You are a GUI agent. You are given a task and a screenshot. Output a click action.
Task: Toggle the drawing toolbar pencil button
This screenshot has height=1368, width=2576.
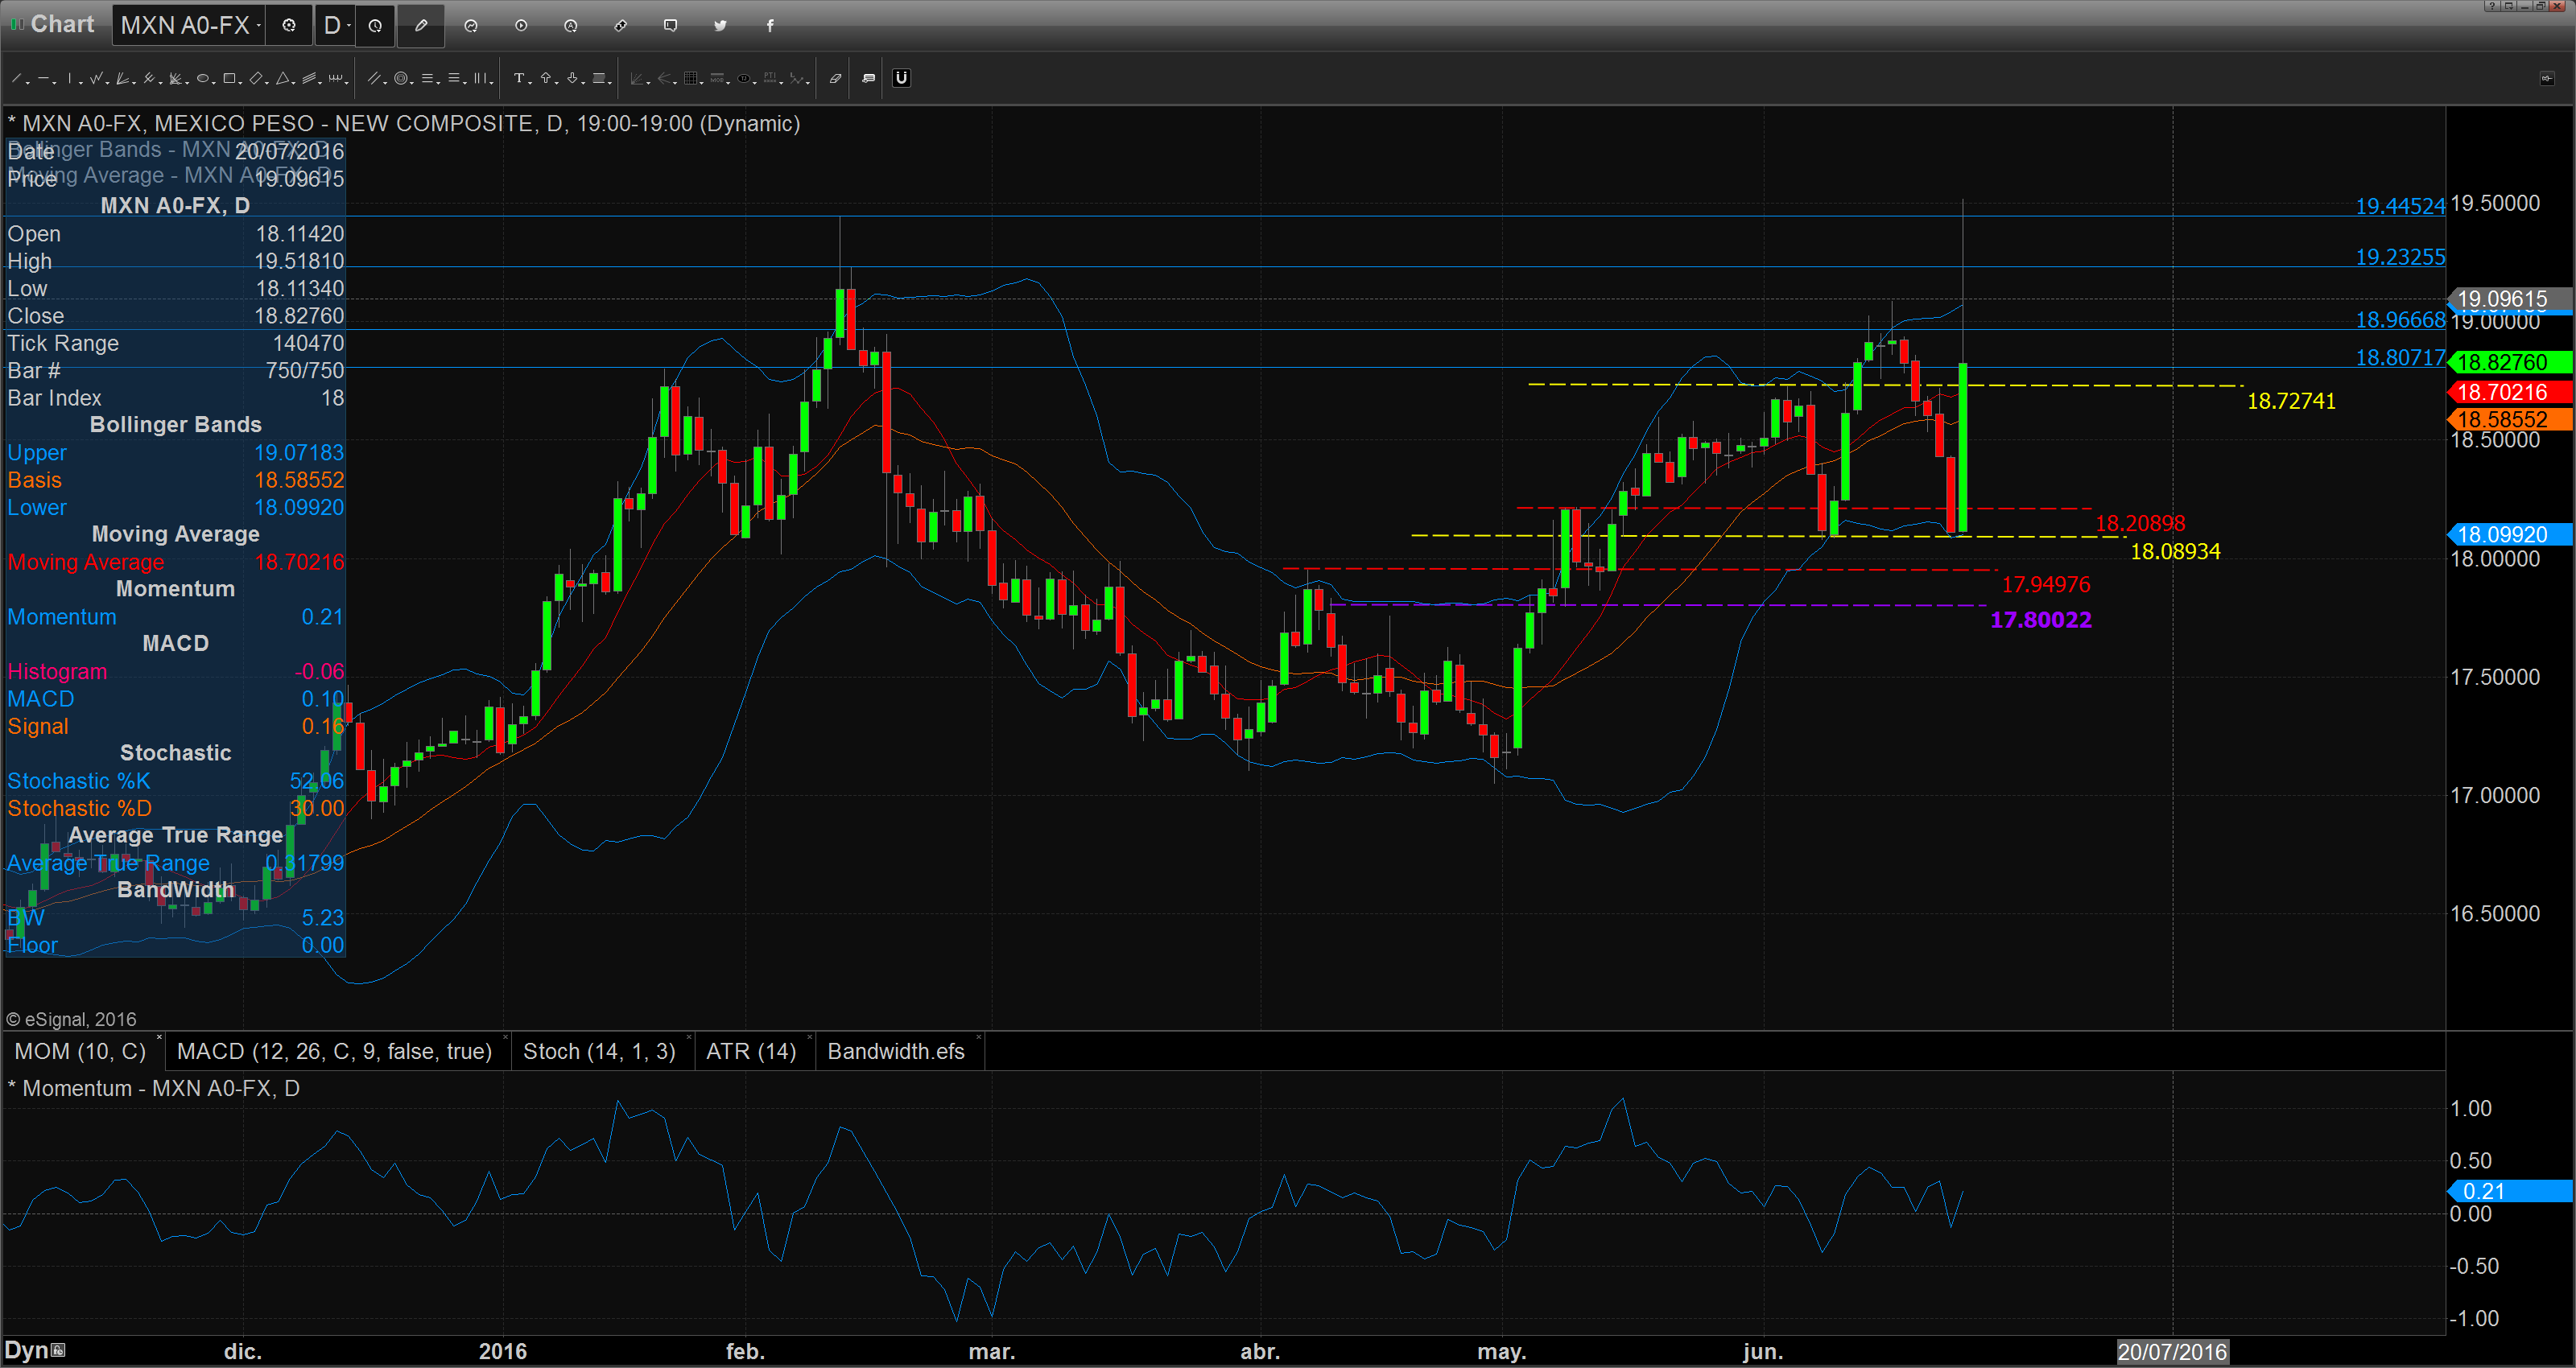coord(421,26)
